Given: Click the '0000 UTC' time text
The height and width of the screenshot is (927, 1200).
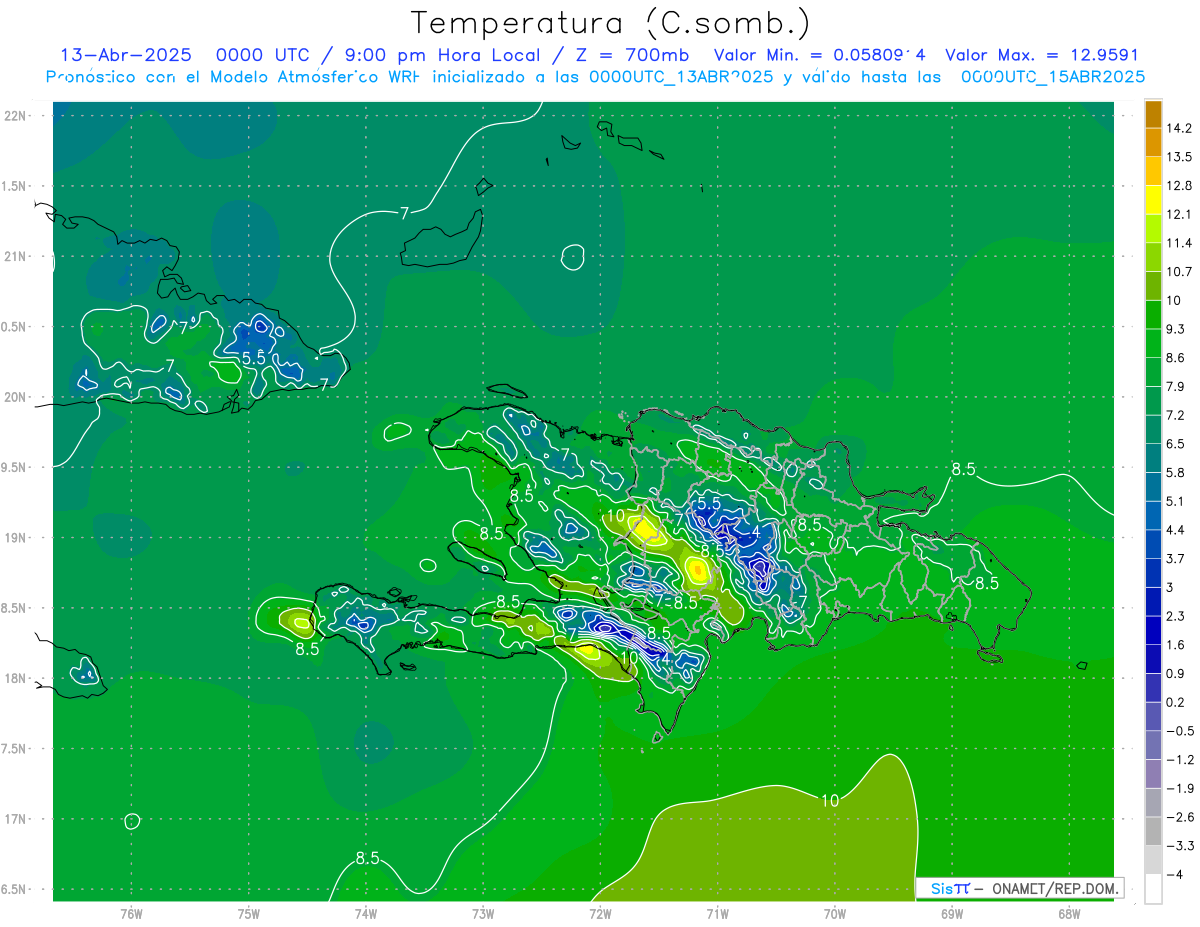Looking at the screenshot, I should pos(262,55).
